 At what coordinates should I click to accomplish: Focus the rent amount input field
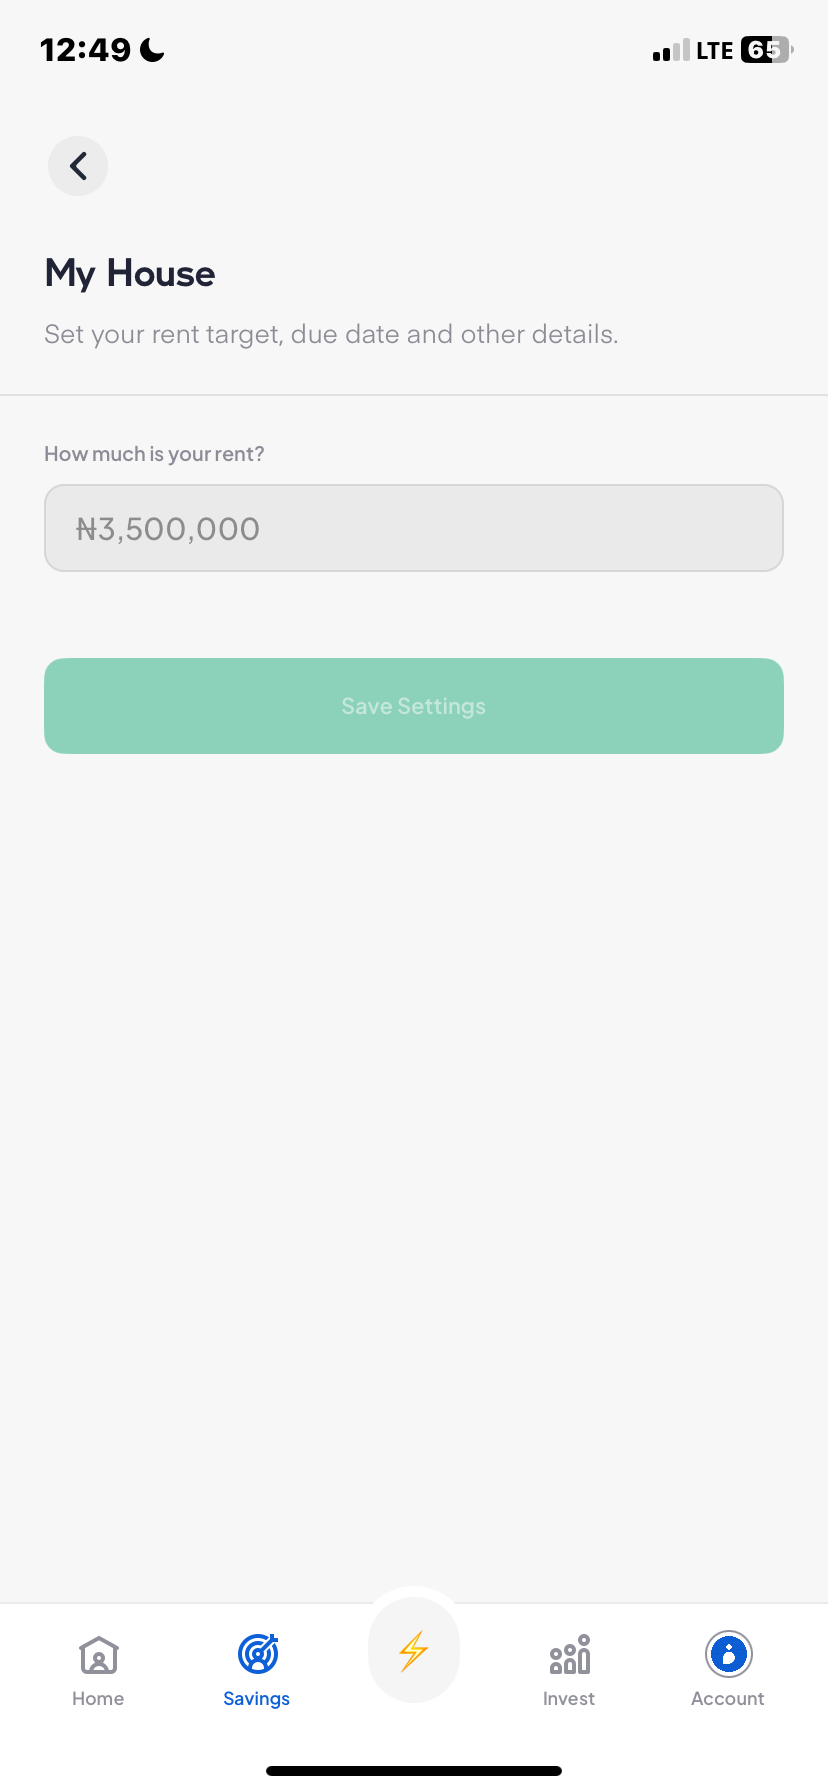[x=414, y=528]
